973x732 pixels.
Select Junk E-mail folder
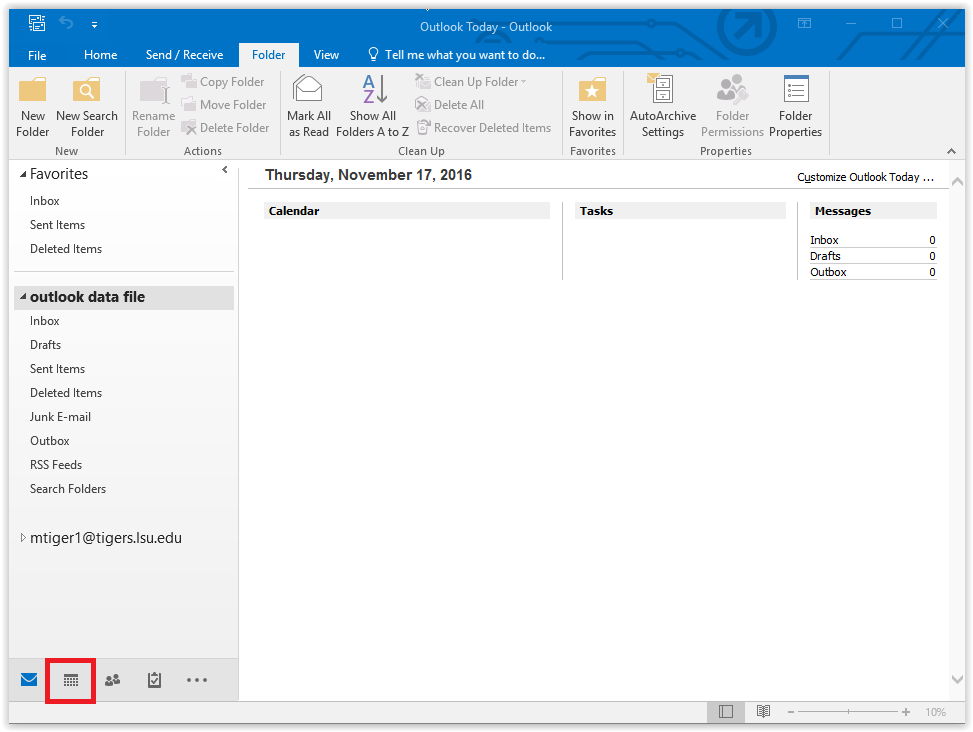pos(60,417)
